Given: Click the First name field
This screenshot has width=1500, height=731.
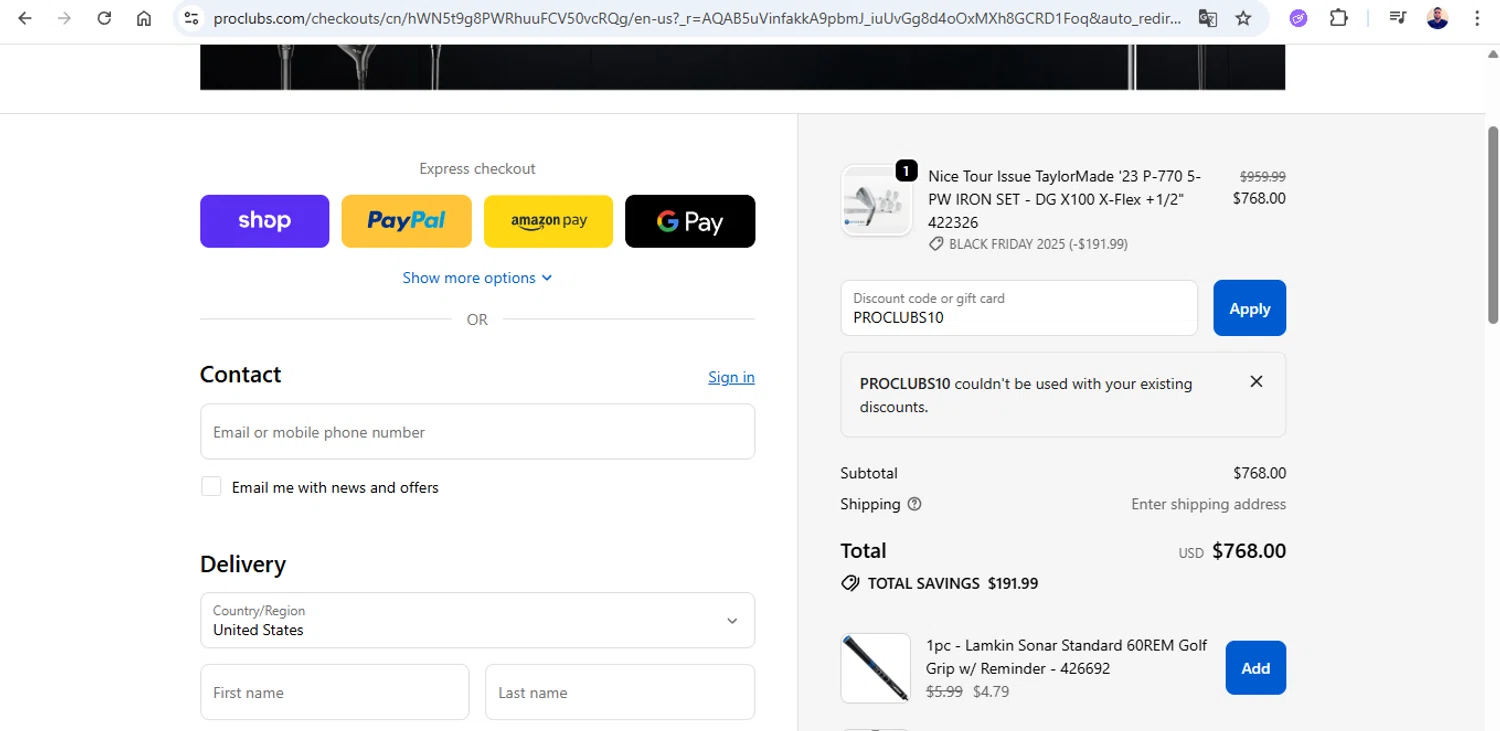Looking at the screenshot, I should click(334, 692).
